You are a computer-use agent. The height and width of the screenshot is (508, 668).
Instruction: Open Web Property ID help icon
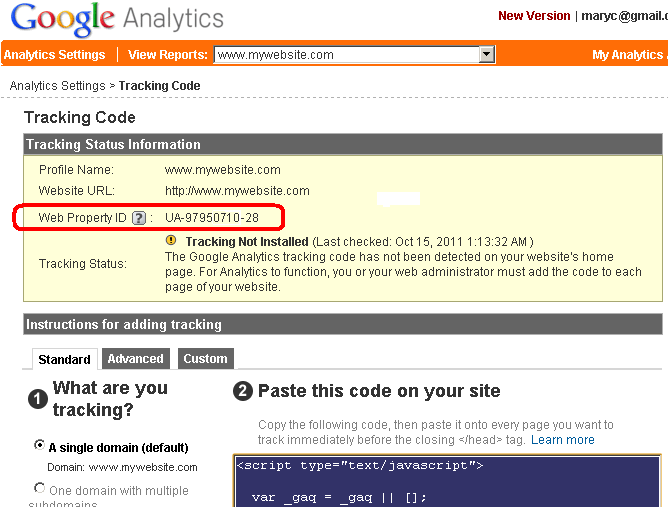(x=138, y=218)
